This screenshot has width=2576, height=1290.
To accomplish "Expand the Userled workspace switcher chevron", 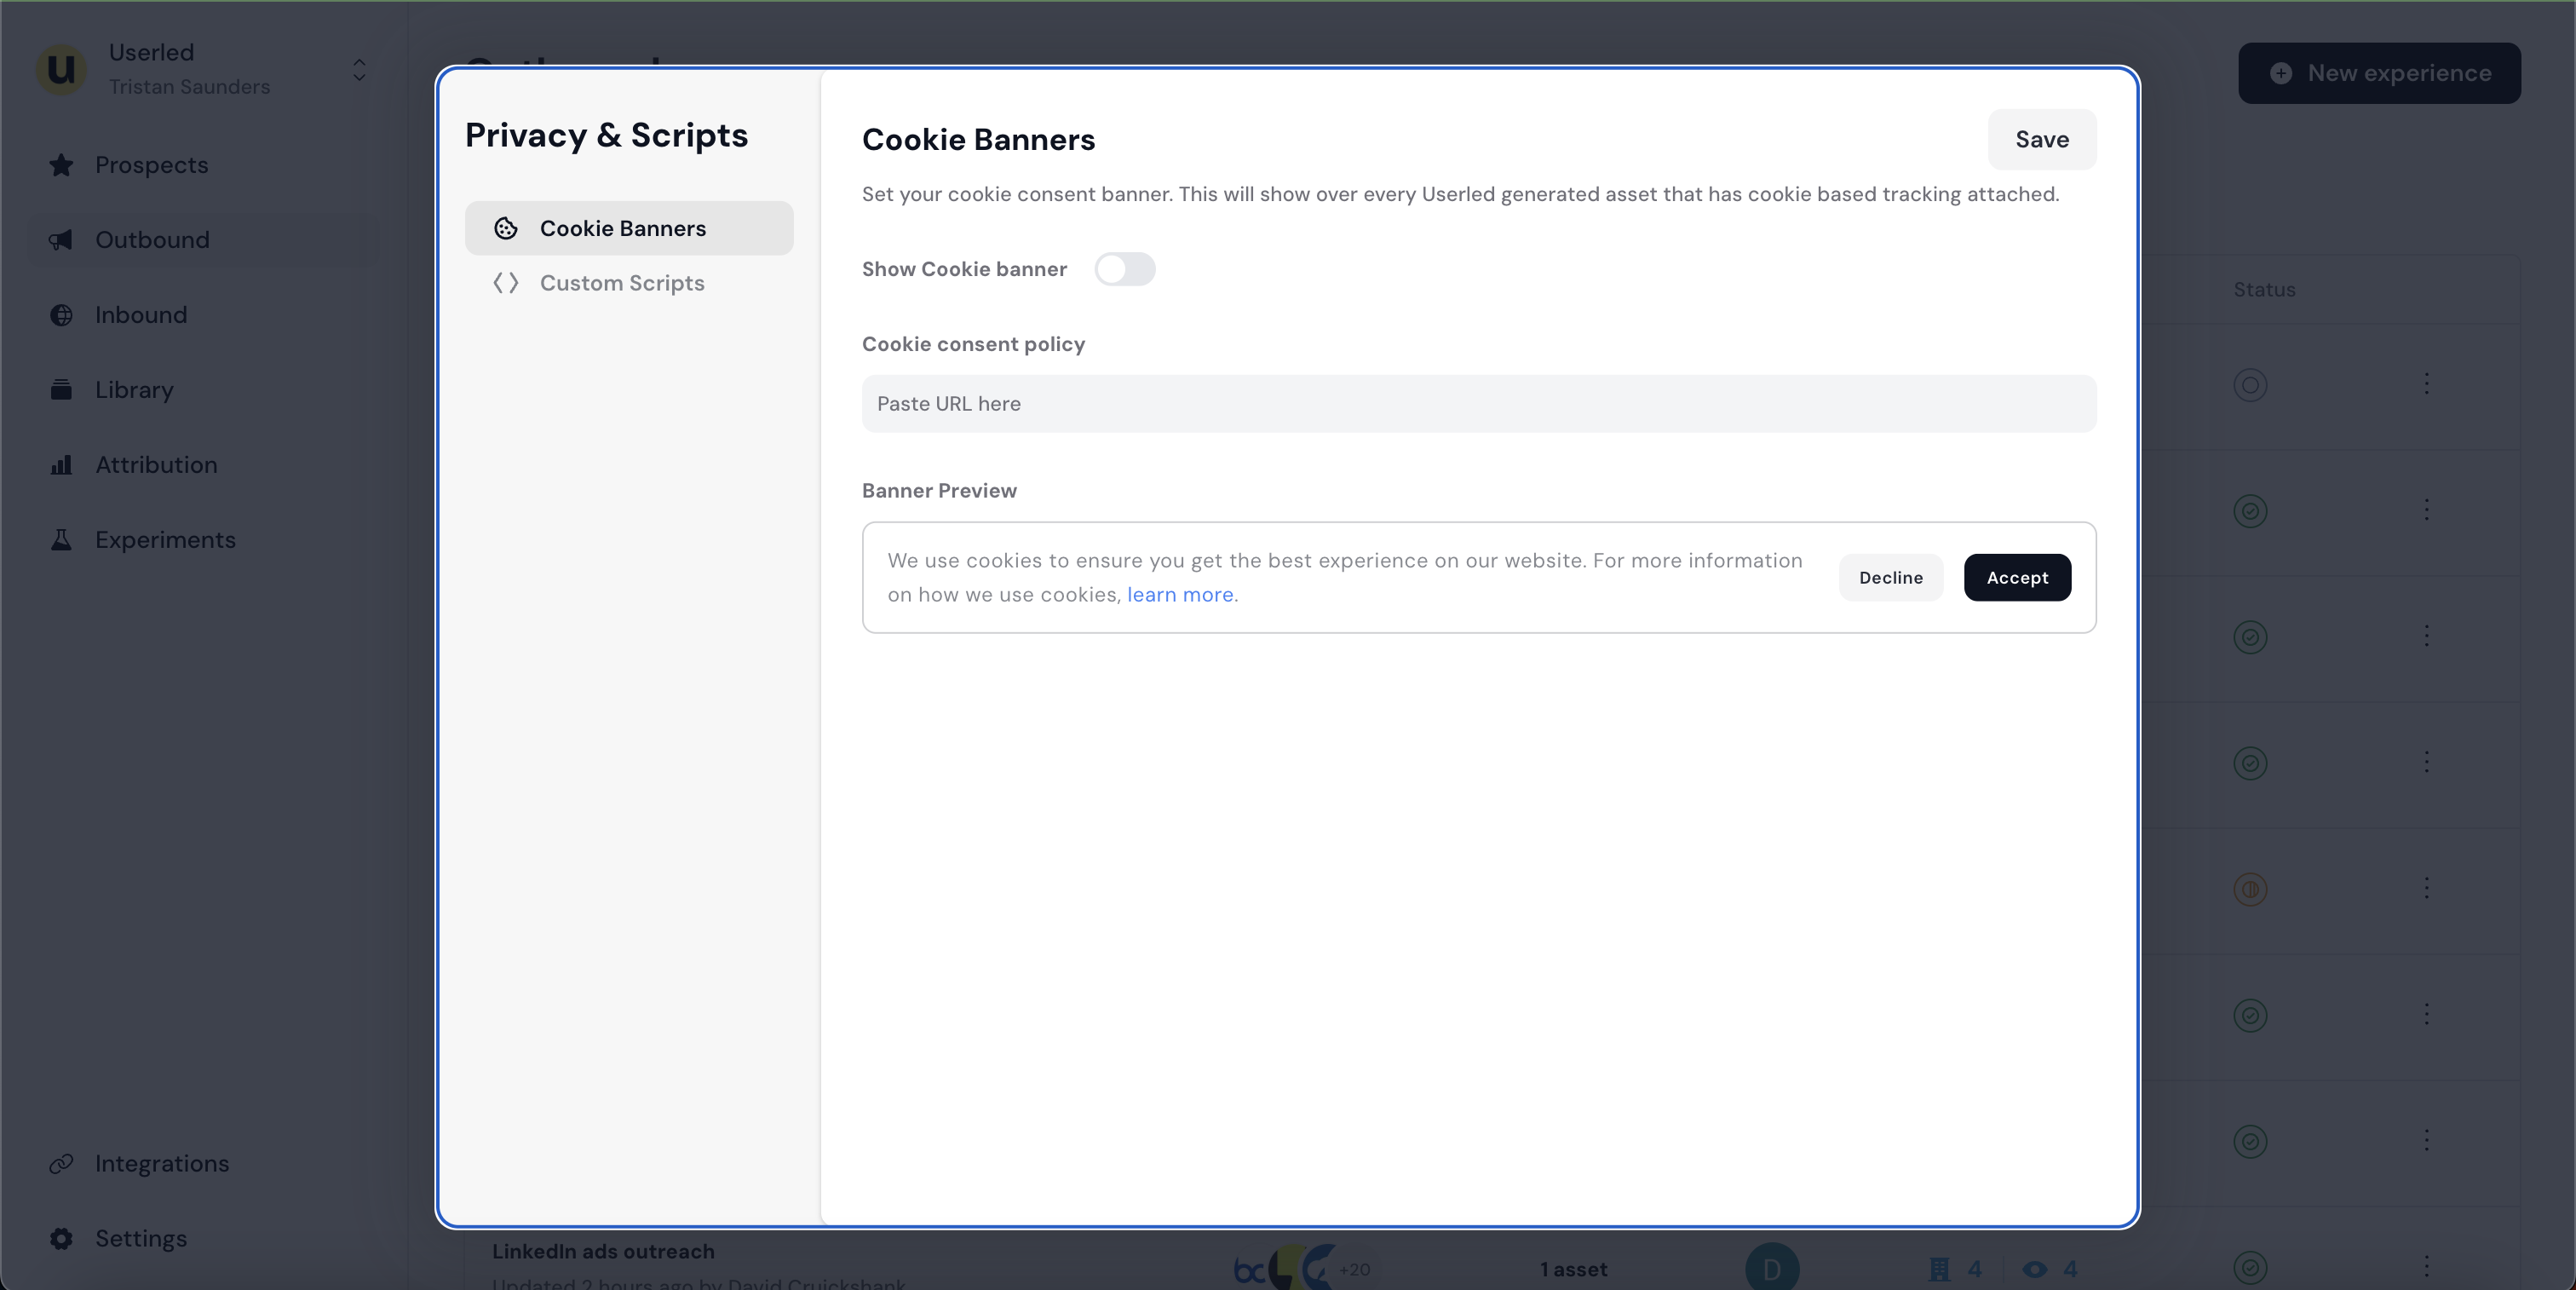I will pyautogui.click(x=359, y=69).
